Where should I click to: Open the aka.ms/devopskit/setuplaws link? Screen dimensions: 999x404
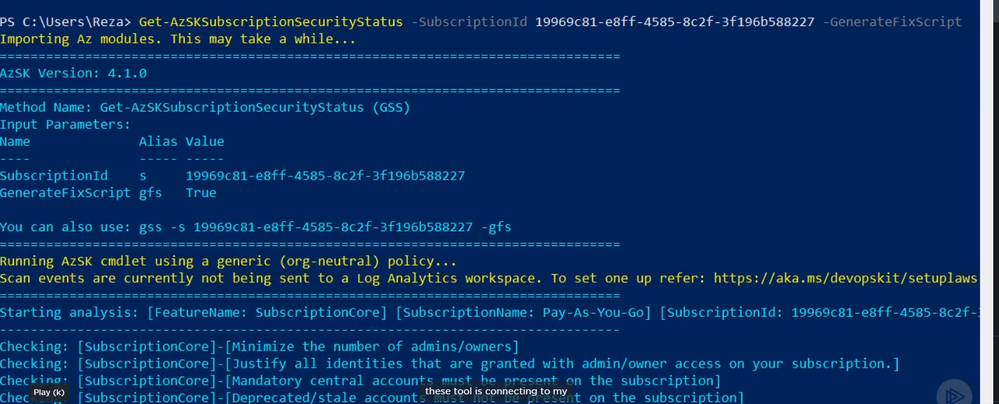point(845,278)
